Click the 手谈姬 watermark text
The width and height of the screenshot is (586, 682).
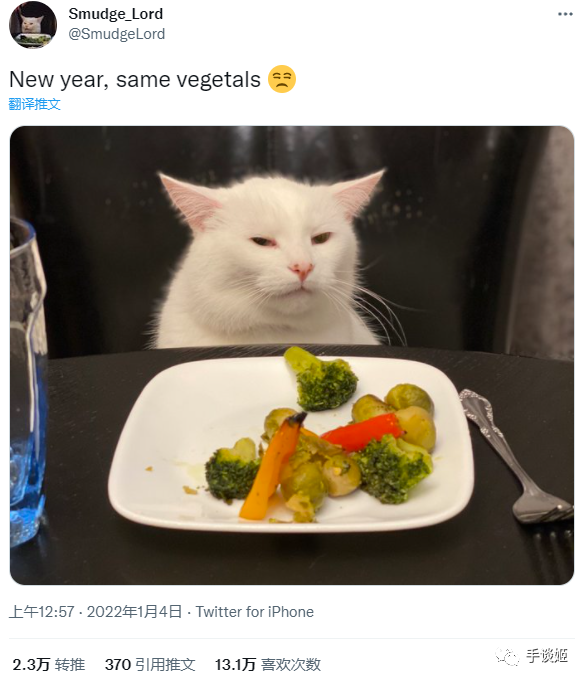point(547,655)
